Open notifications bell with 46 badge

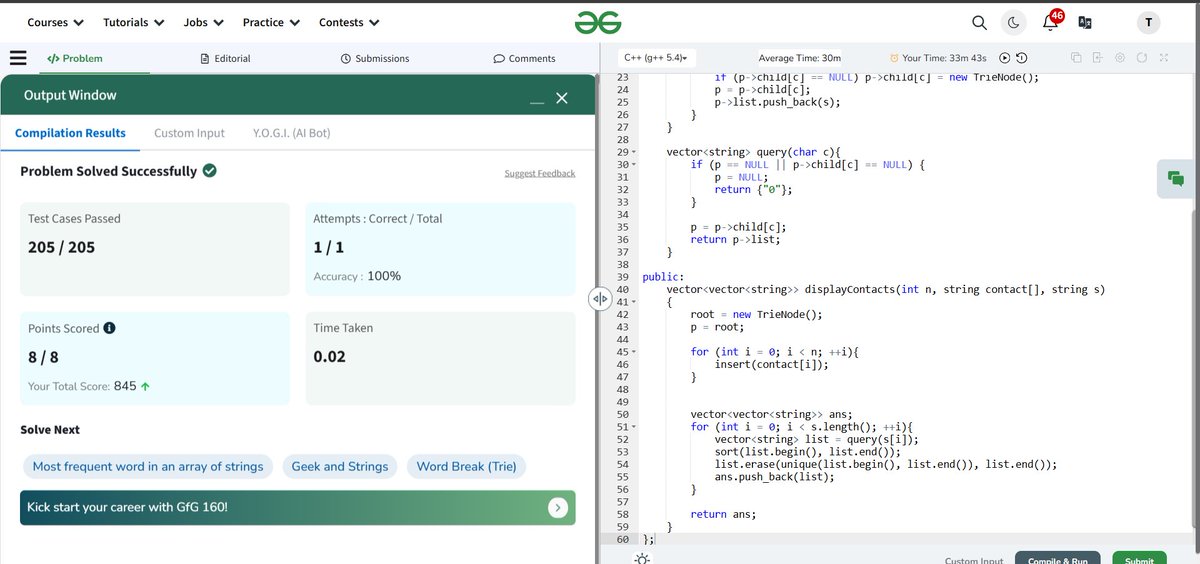pos(1052,21)
